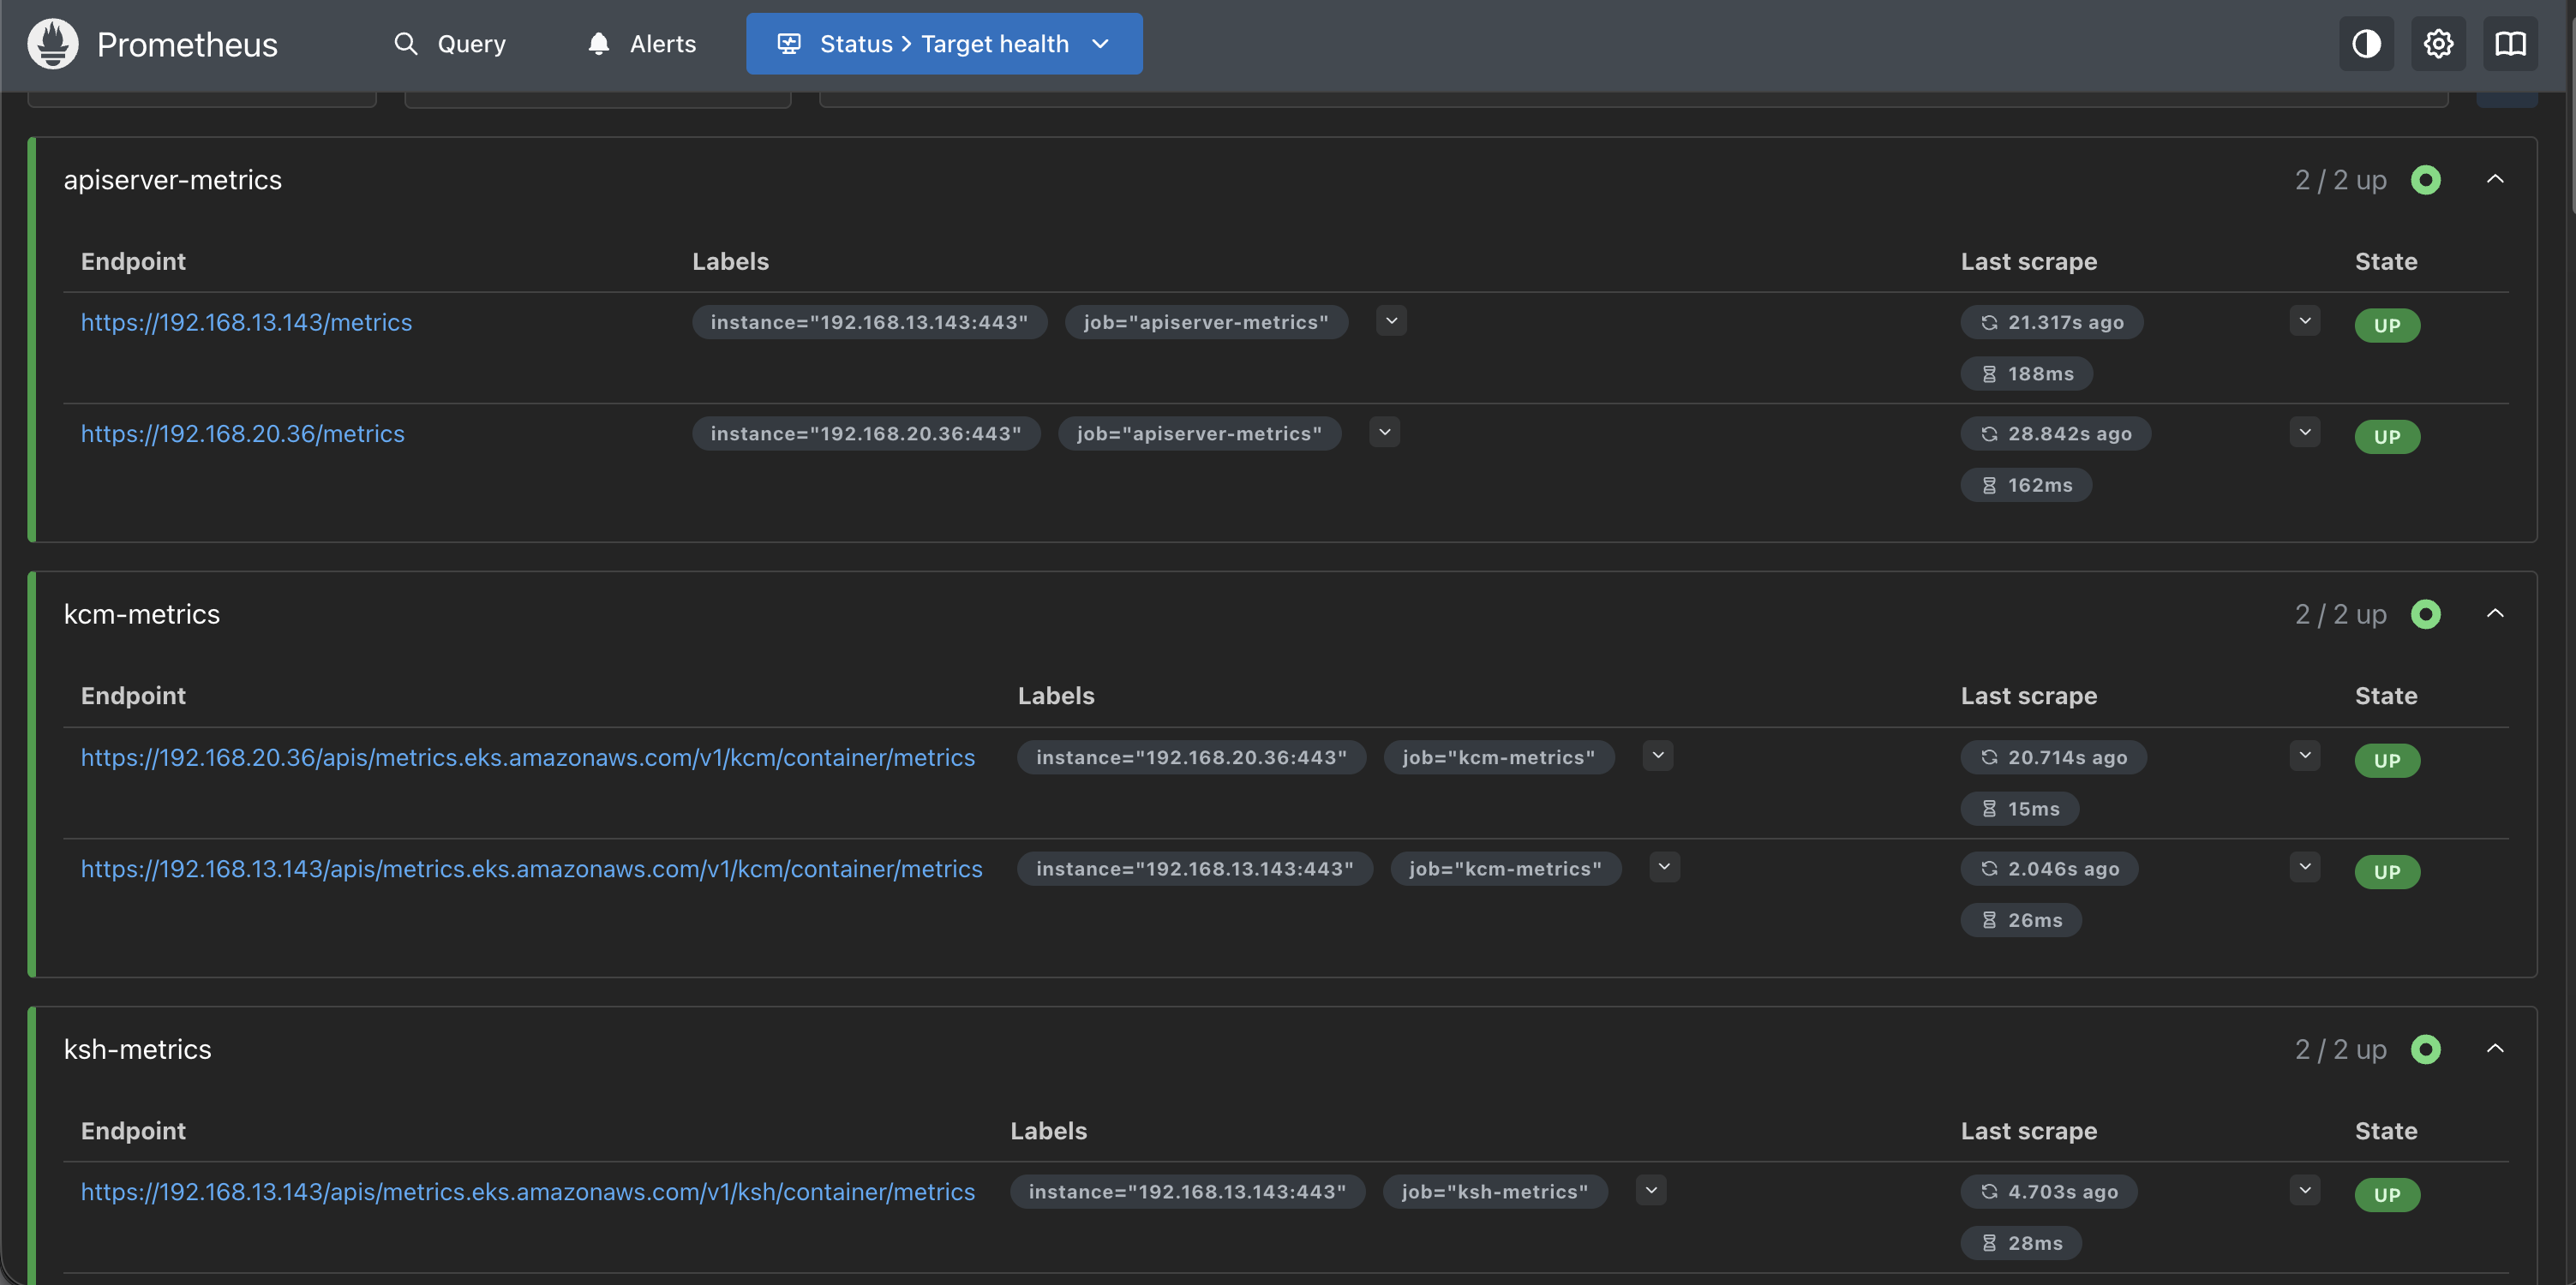This screenshot has width=2576, height=1285.
Task: Click the 188ms scrape duration badge
Action: pos(2026,374)
